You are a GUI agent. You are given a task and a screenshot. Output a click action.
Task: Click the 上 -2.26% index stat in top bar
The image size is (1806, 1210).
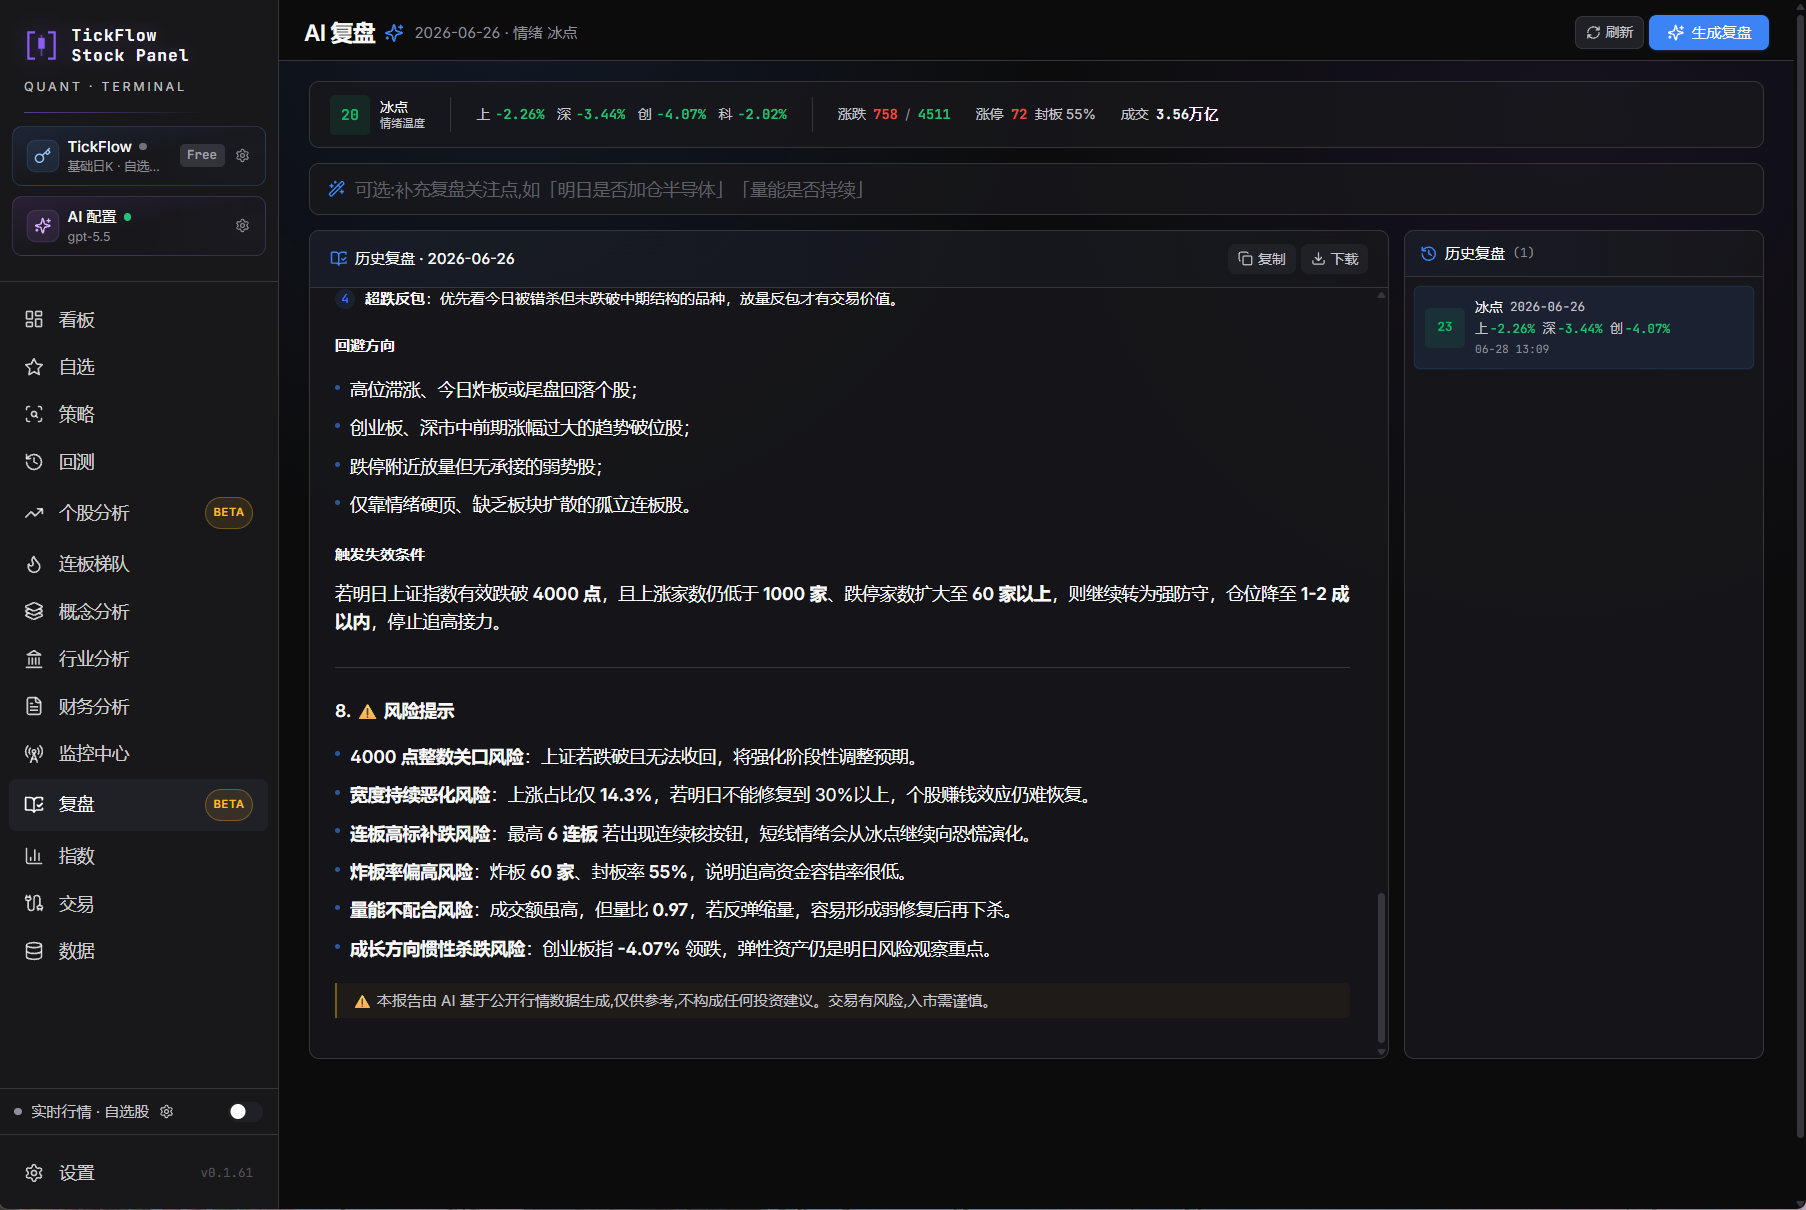[510, 115]
